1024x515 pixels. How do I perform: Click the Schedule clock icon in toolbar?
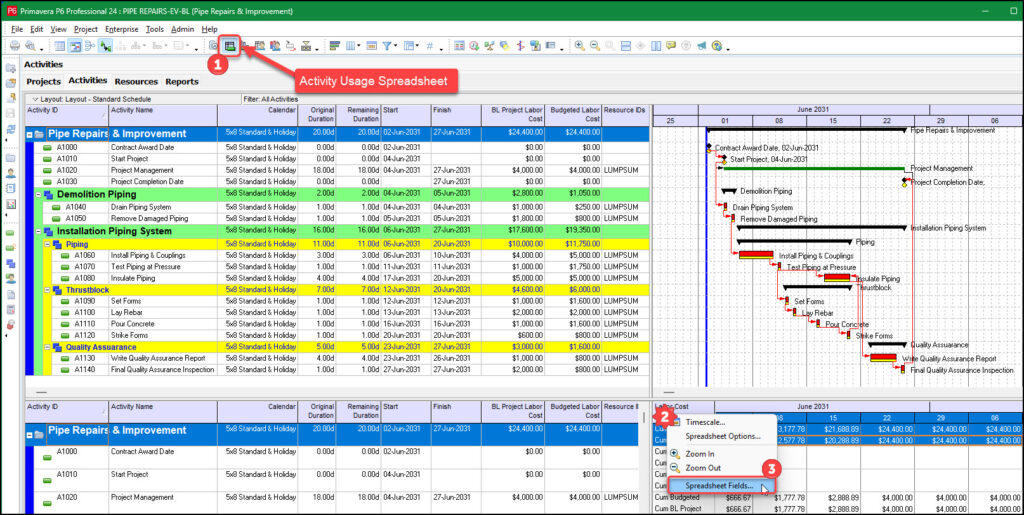[473, 46]
